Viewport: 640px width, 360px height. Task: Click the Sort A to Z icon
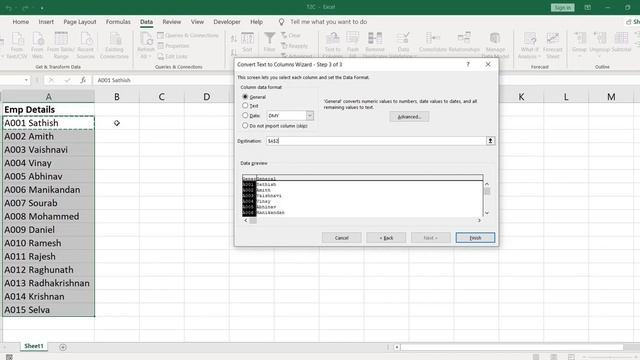(x=233, y=39)
